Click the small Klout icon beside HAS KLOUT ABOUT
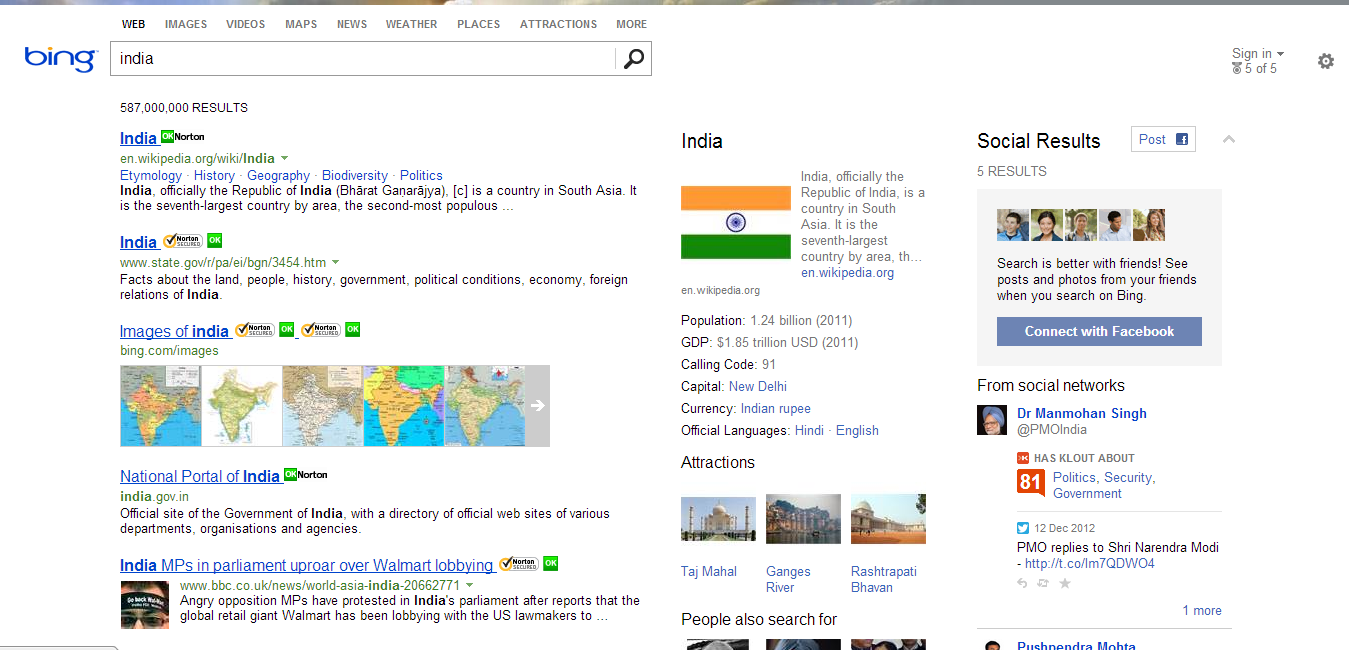 pyautogui.click(x=1023, y=458)
